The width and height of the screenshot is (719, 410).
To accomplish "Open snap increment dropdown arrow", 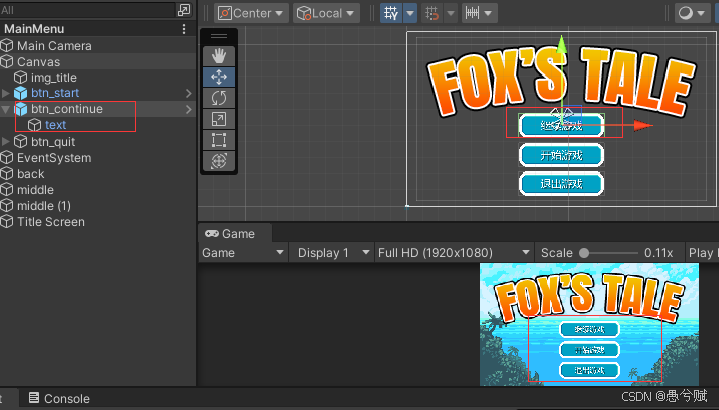I will (x=451, y=13).
